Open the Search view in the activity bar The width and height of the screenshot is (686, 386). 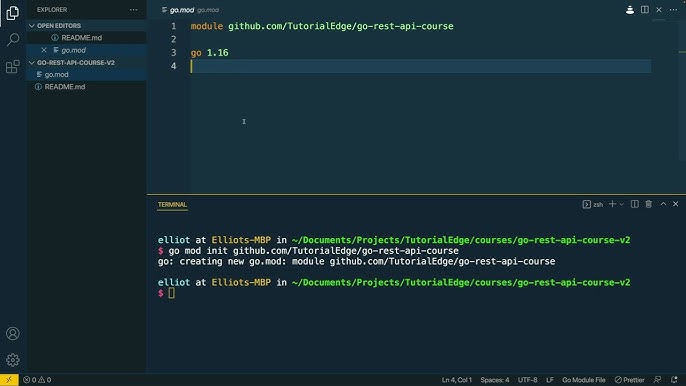(13, 39)
